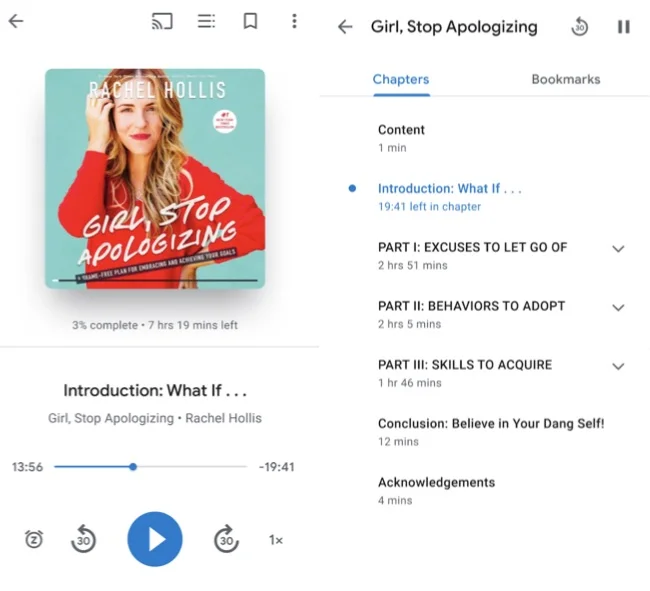Open PART III: SKILLS TO ACQUIRE row
650x591 pixels.
(484, 373)
